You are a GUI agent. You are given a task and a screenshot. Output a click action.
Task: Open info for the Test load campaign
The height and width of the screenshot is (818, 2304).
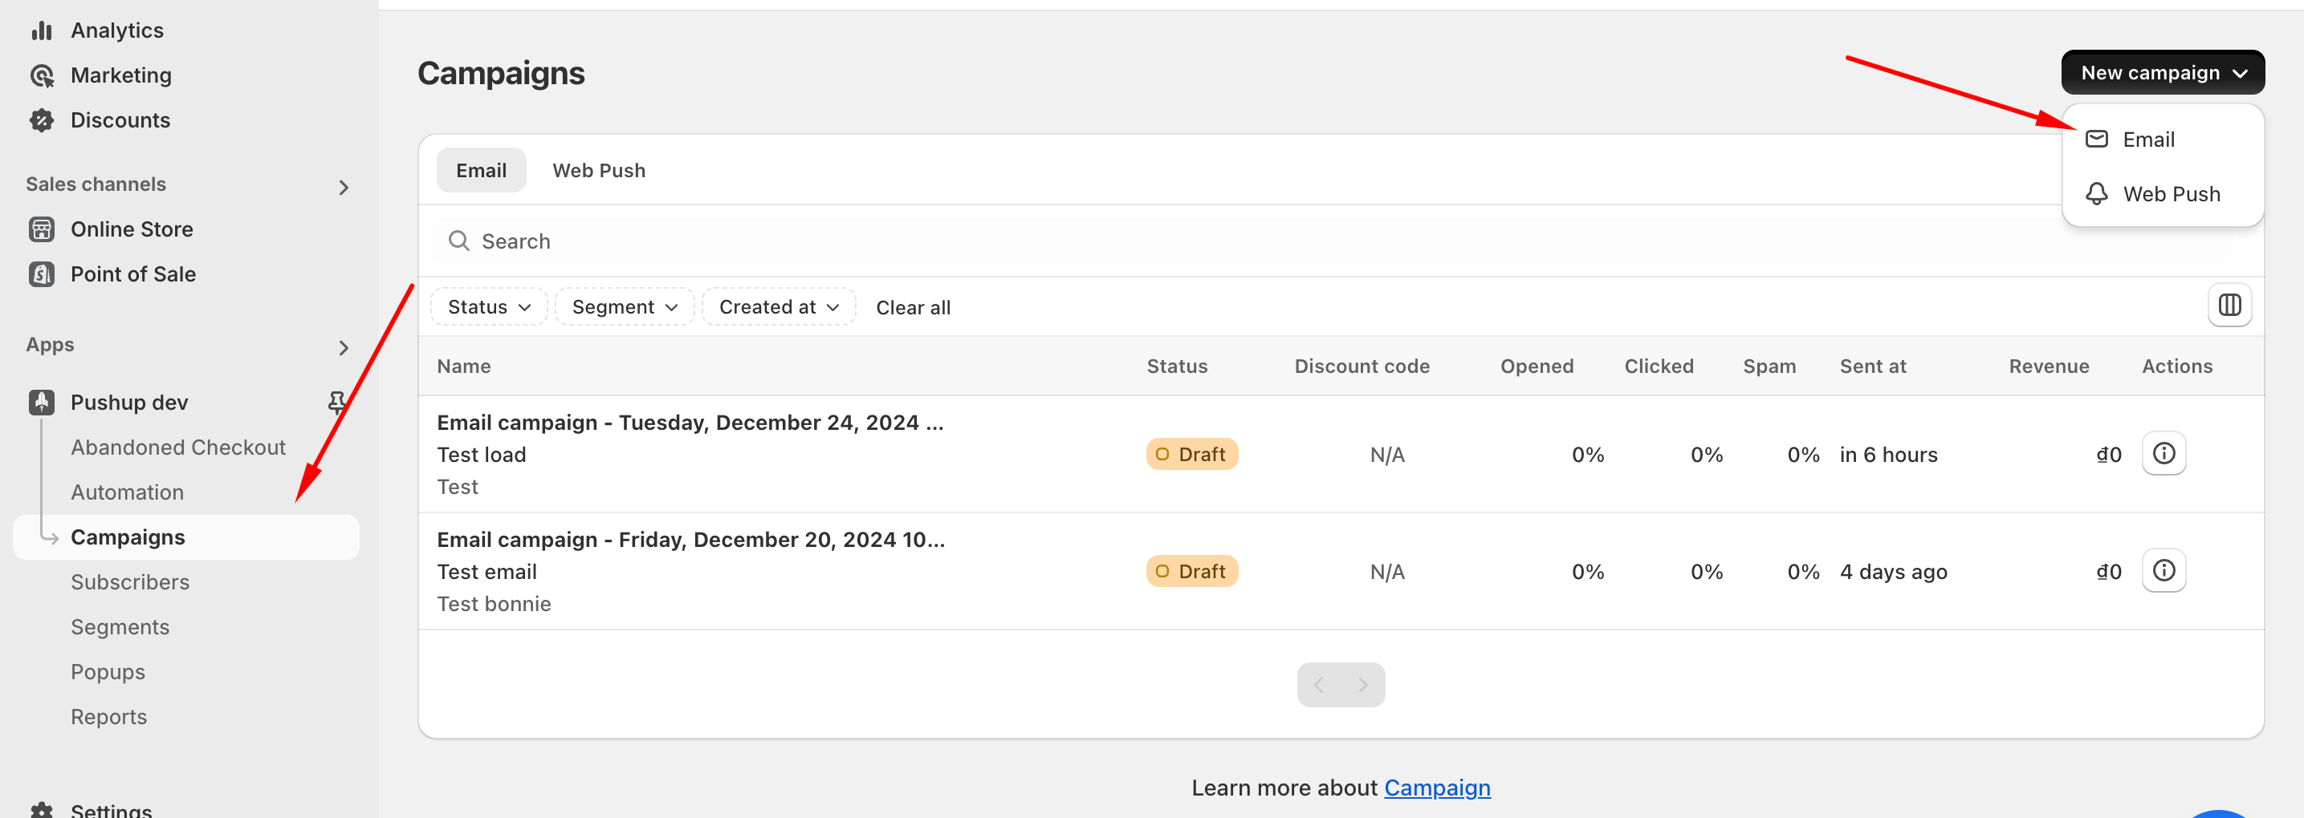2163,454
